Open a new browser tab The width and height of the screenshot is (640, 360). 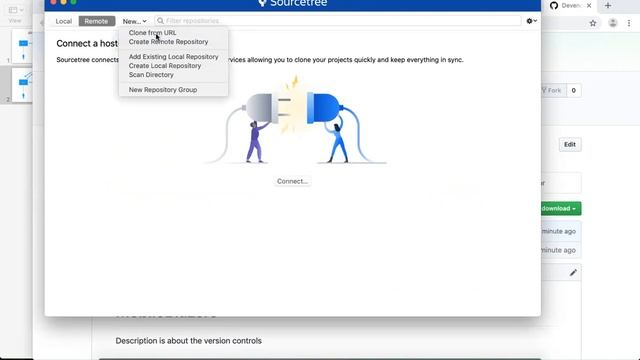[608, 5]
